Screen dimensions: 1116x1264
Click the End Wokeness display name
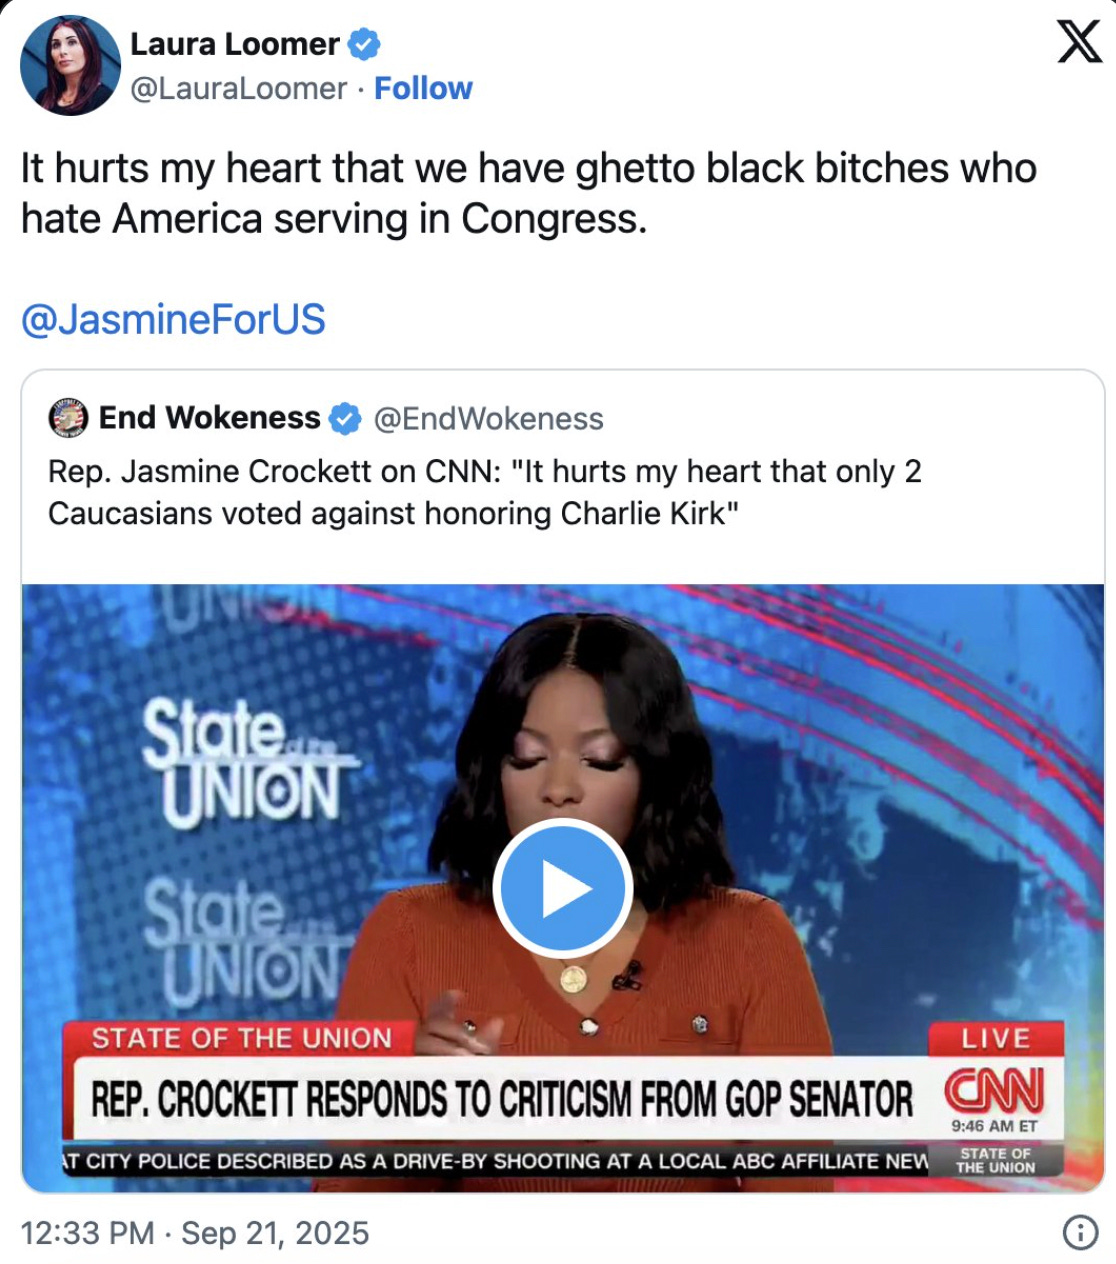point(209,417)
